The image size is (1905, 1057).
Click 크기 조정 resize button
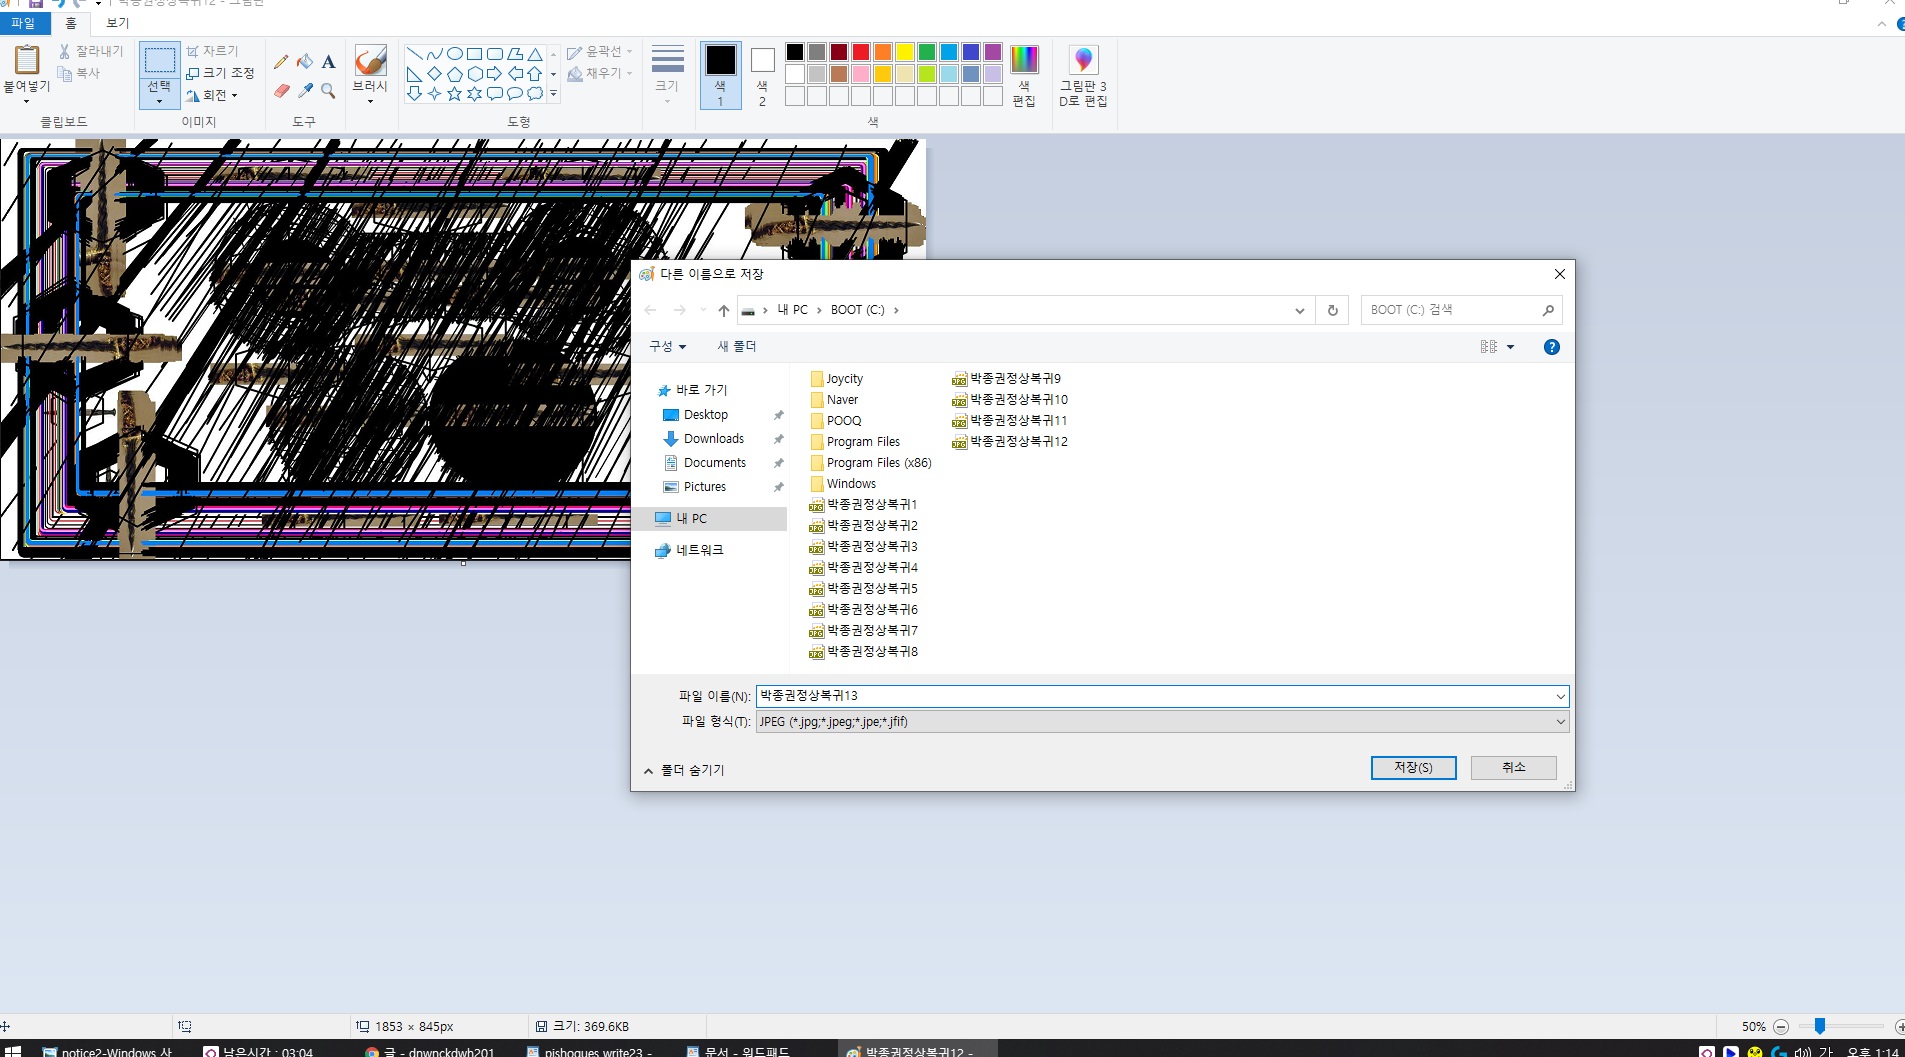tap(221, 73)
